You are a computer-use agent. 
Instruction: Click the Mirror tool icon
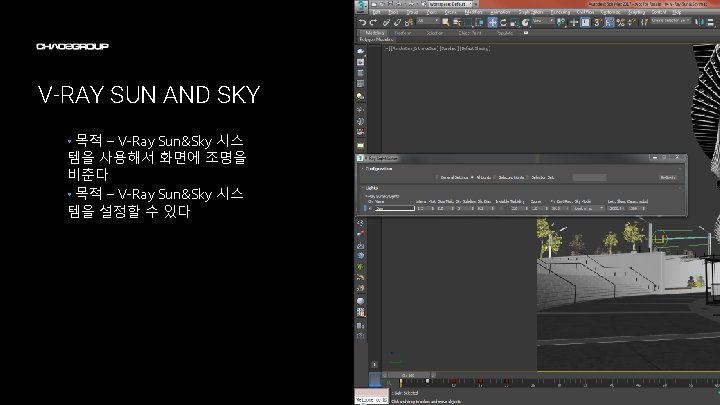coord(699,22)
